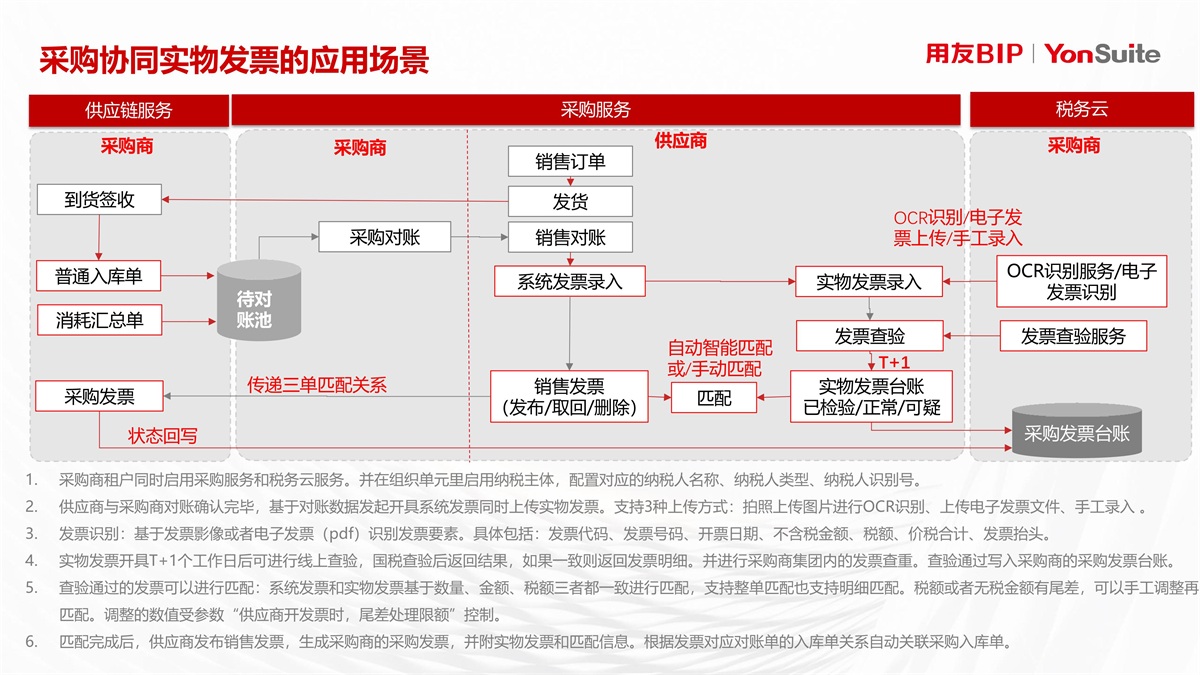Click the 采购对账 process box
This screenshot has height=675, width=1200.
point(384,237)
